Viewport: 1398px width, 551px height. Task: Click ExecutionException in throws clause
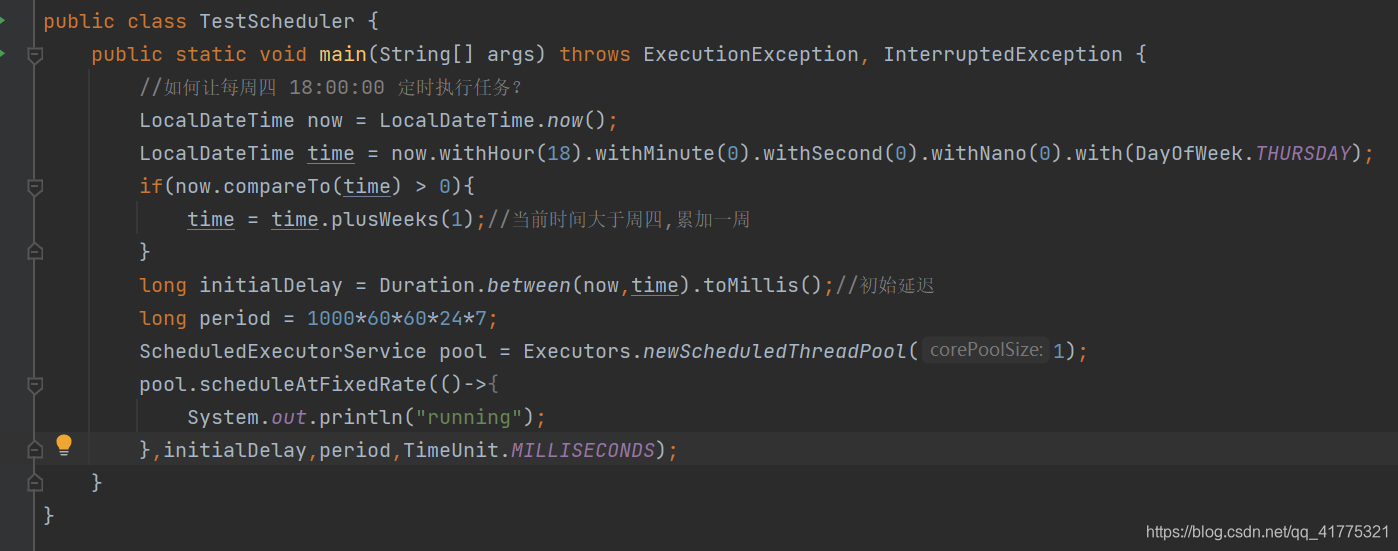[750, 54]
